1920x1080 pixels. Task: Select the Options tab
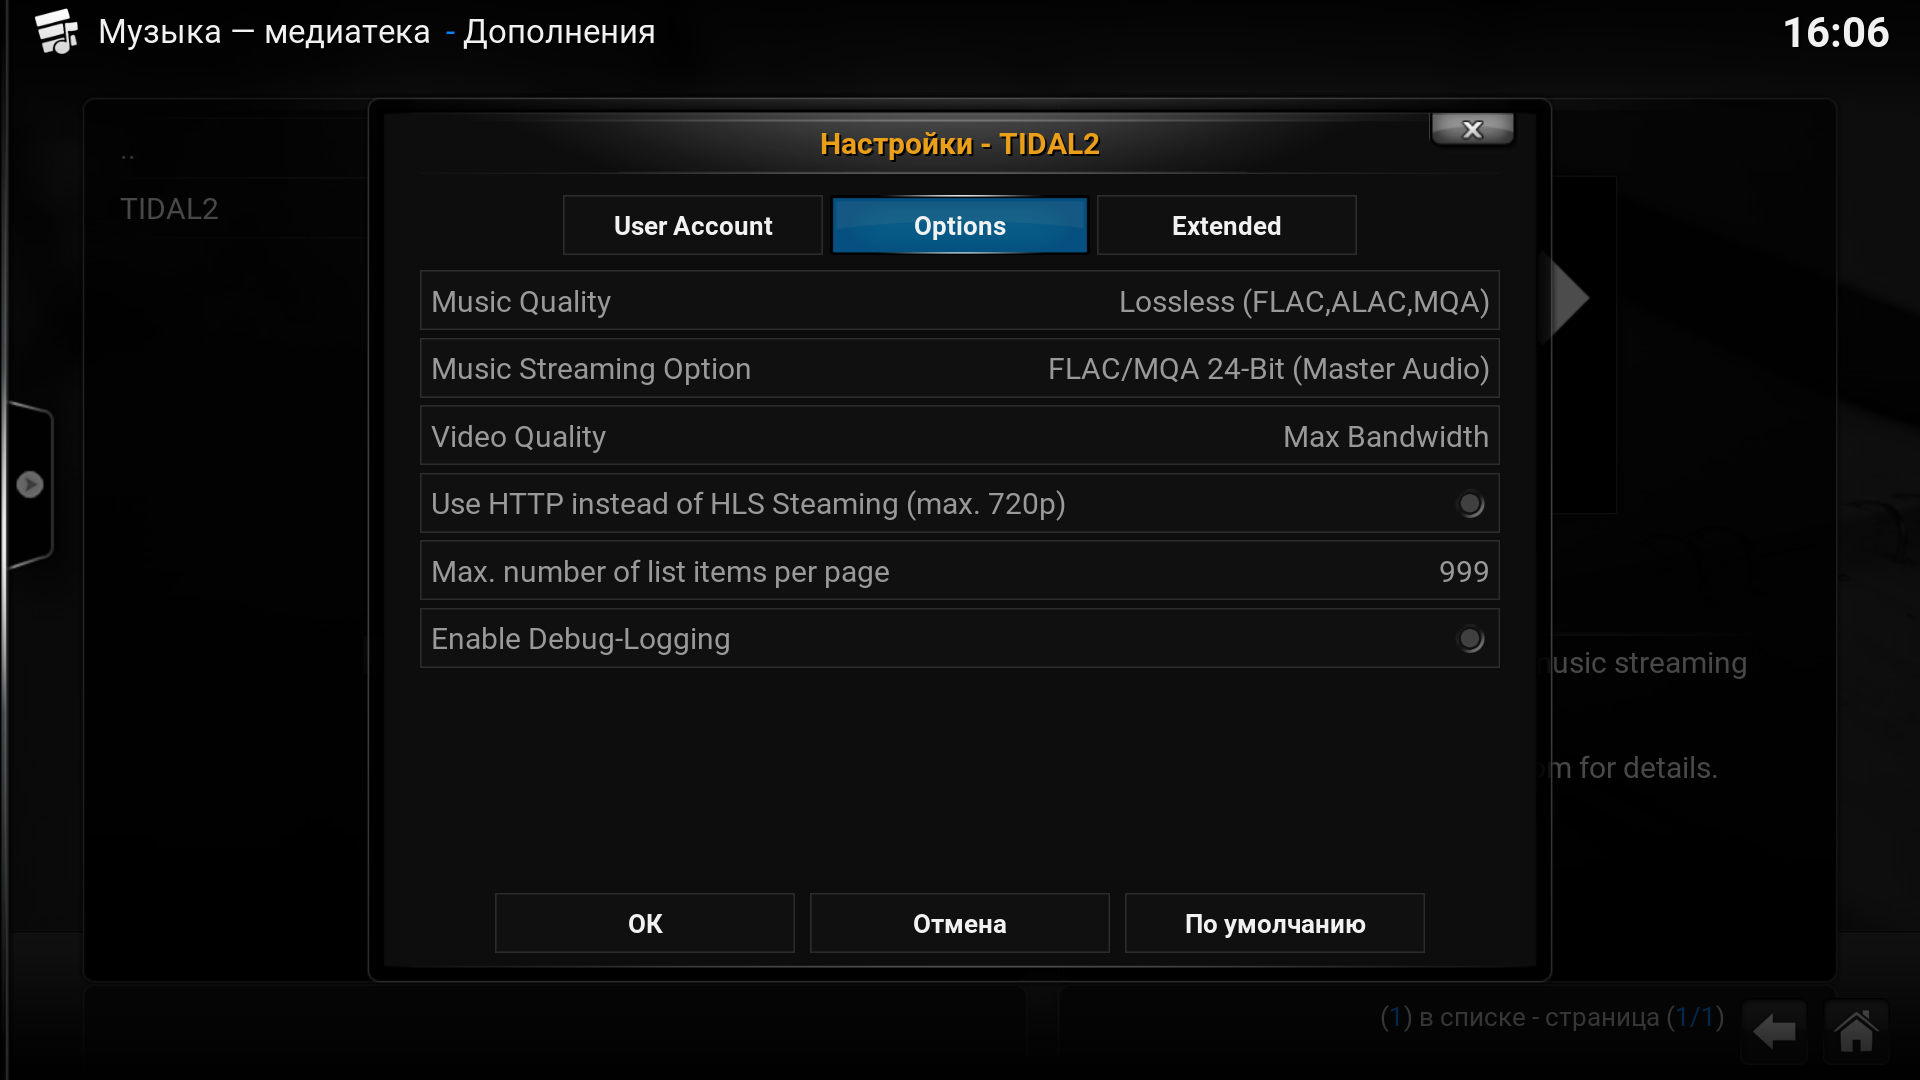pos(960,226)
